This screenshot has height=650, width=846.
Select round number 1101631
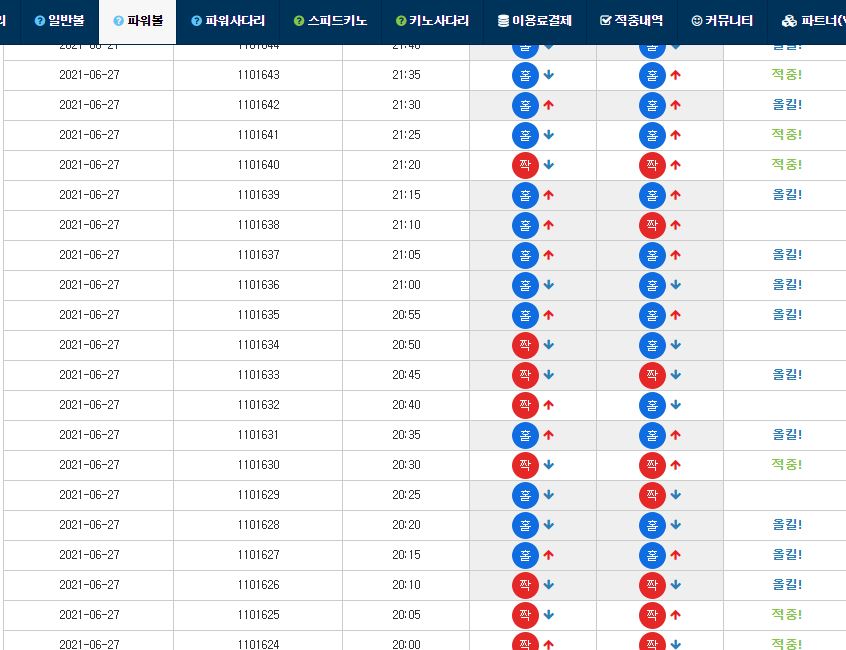258,435
